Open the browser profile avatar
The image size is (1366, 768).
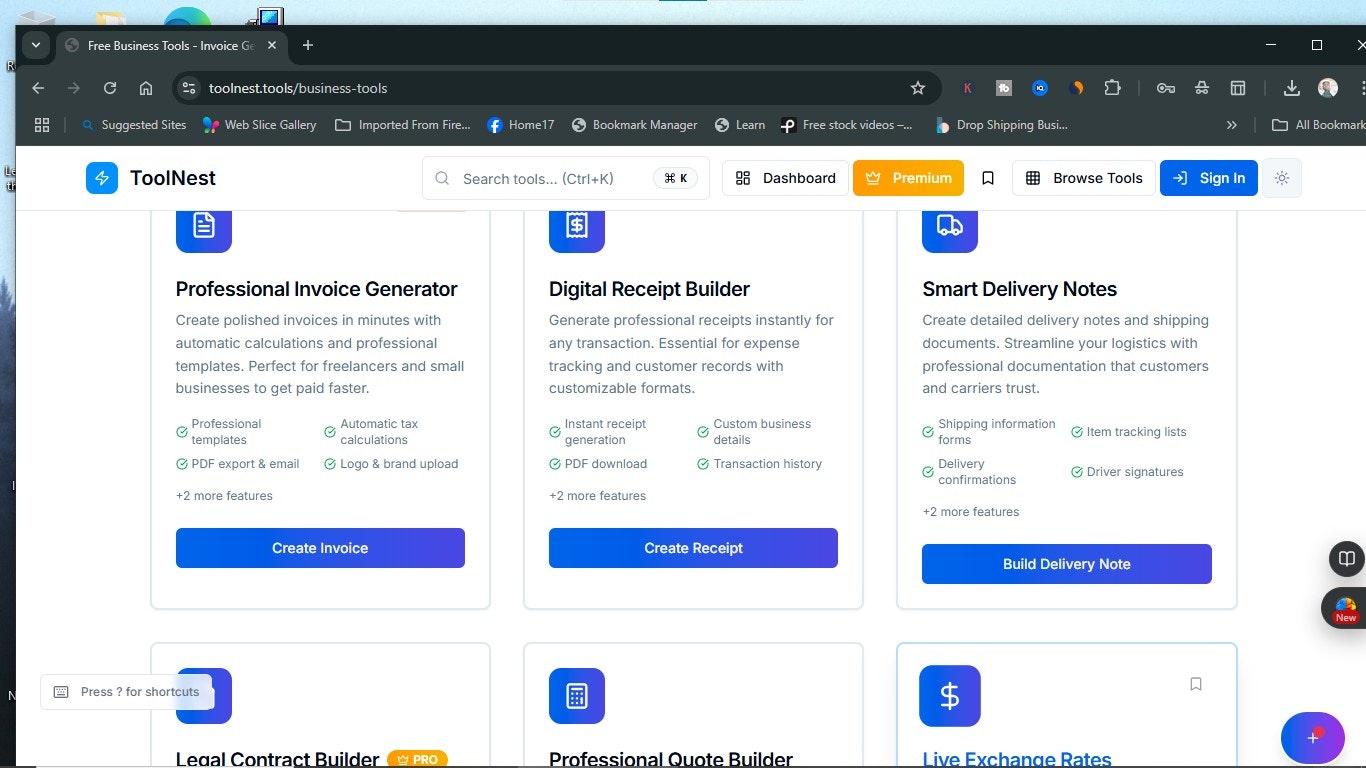(1328, 88)
